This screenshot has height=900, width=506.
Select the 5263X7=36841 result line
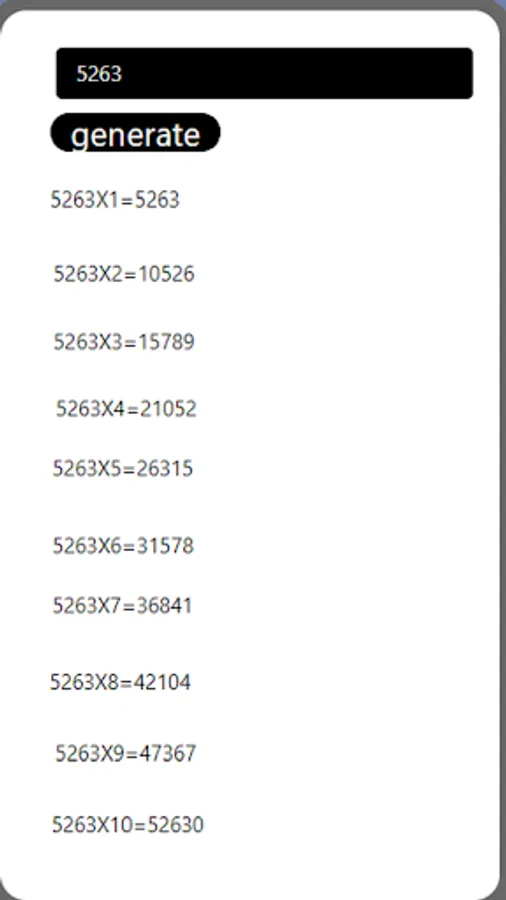point(123,606)
